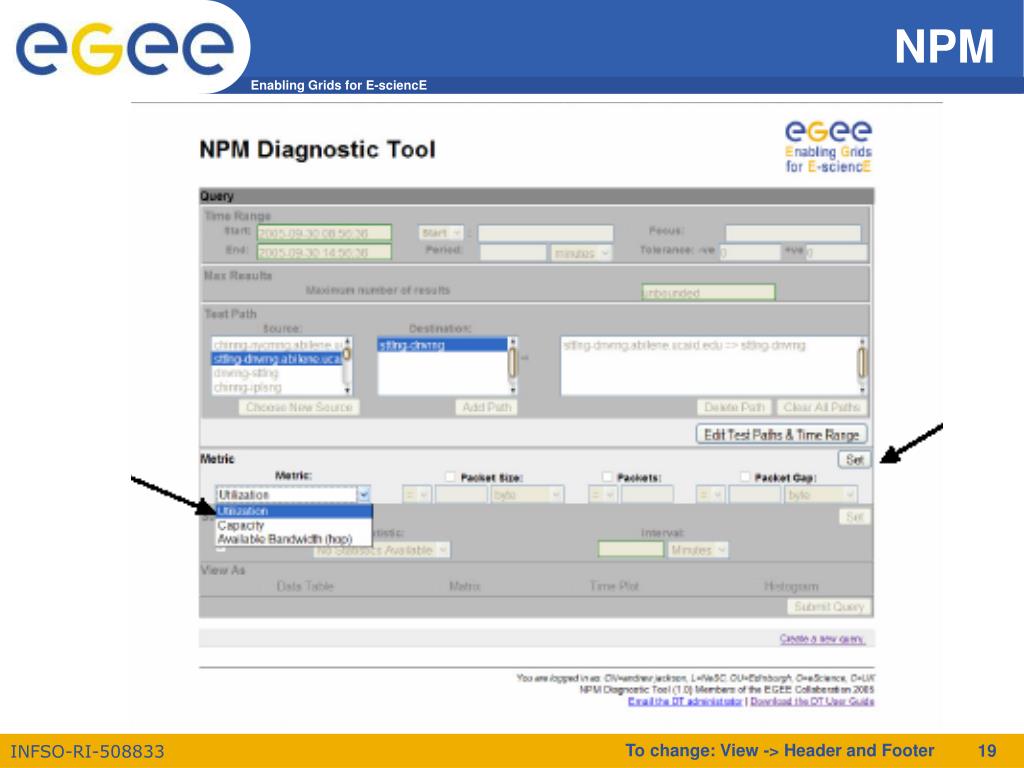1024x768 pixels.
Task: Choose Matrix under View As
Action: 464,586
